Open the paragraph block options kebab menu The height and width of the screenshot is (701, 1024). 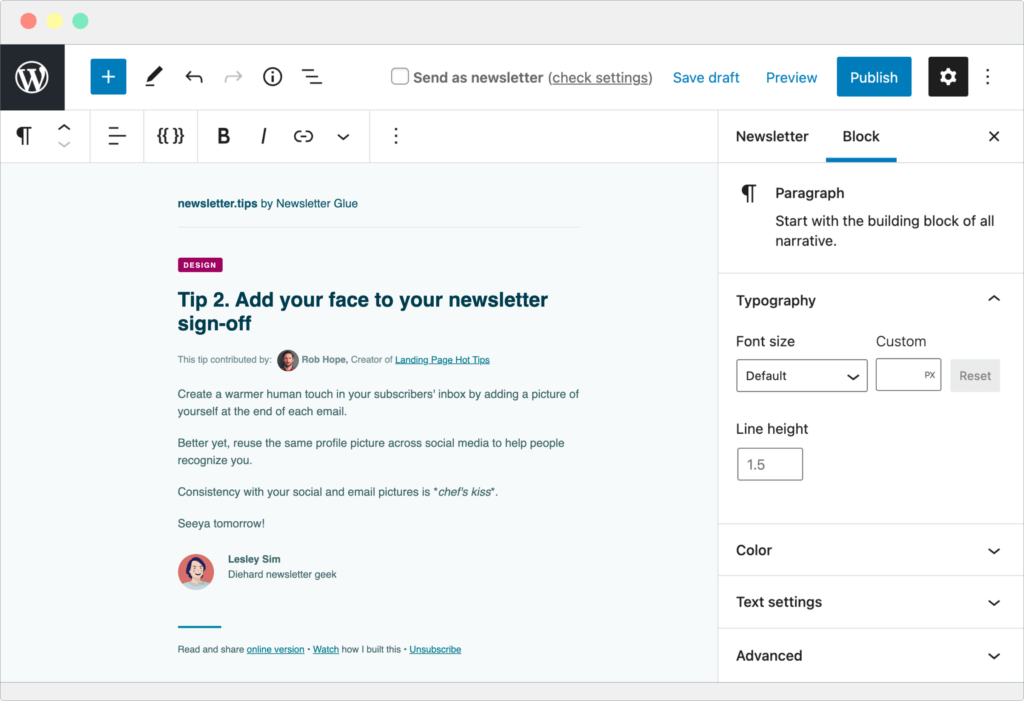396,136
